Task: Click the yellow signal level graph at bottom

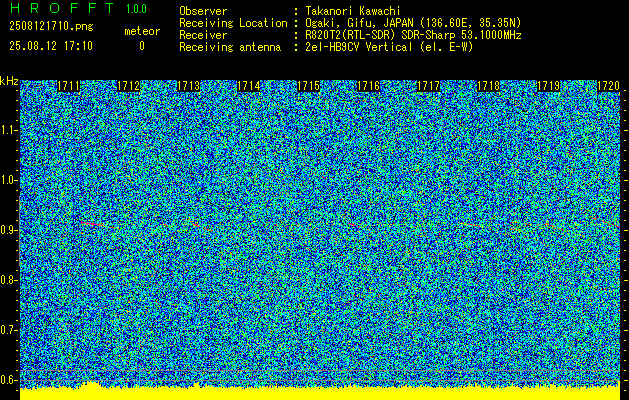Action: pos(320,393)
